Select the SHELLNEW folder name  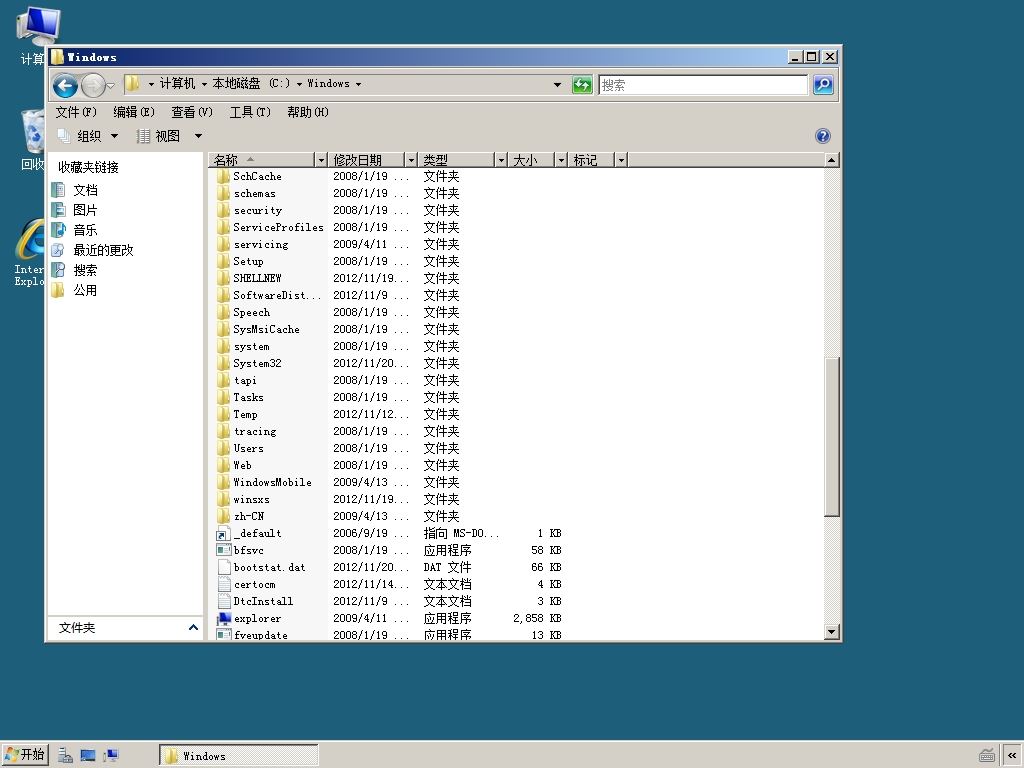coord(257,278)
